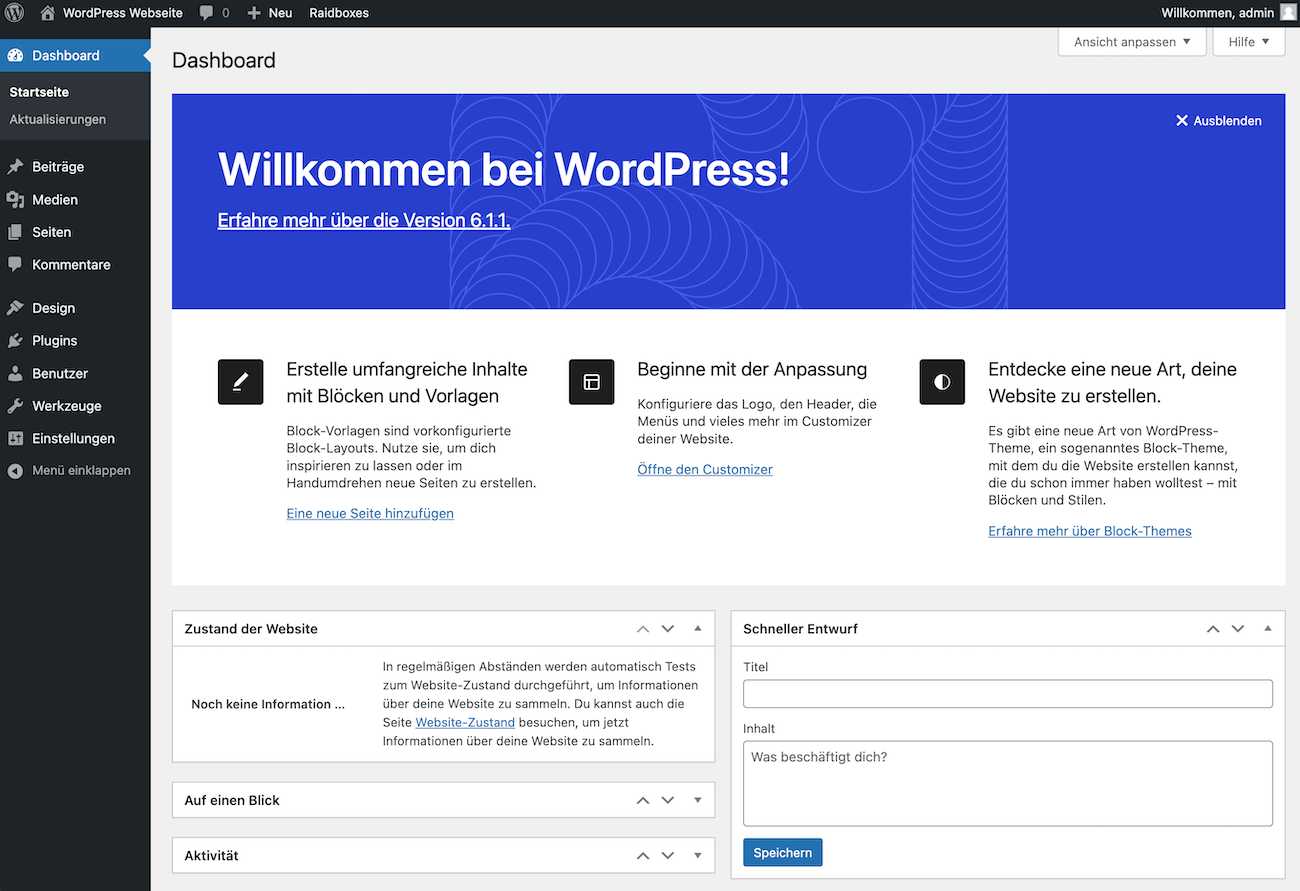
Task: Move Schneller Entwurf box up
Action: coord(1213,629)
